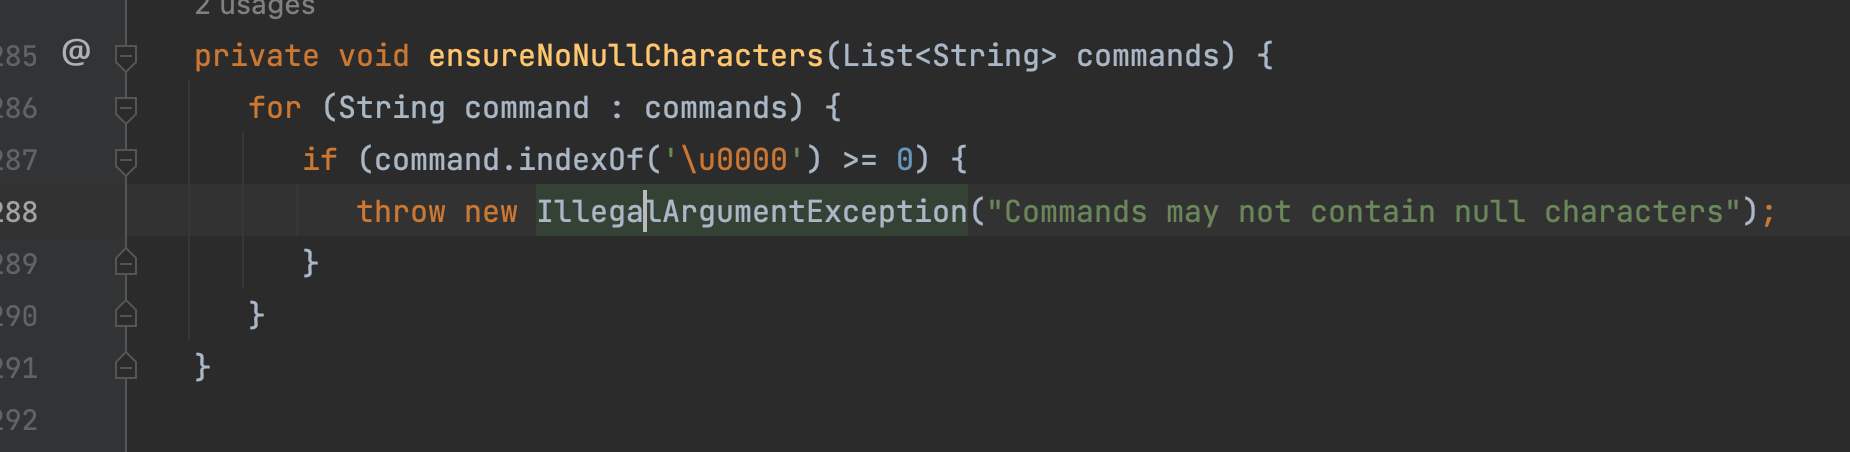
Task: Click the 'throw' keyword on line 288
Action: tap(401, 212)
